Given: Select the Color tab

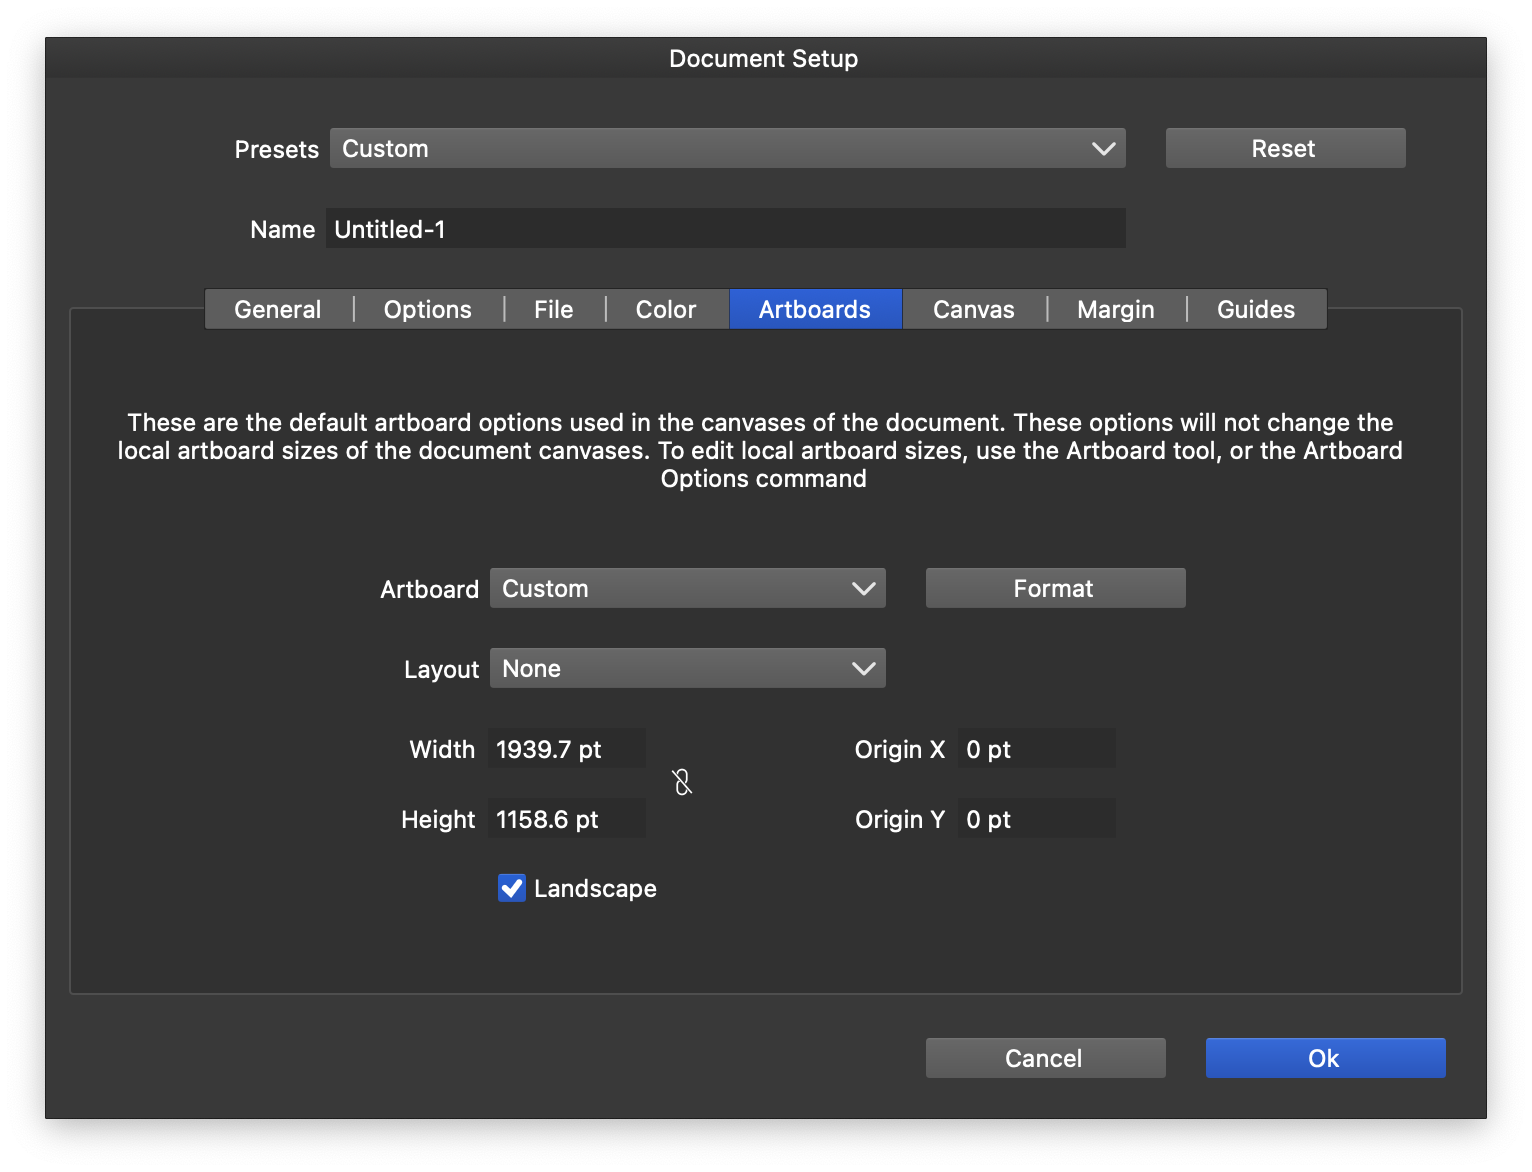Looking at the screenshot, I should point(666,310).
